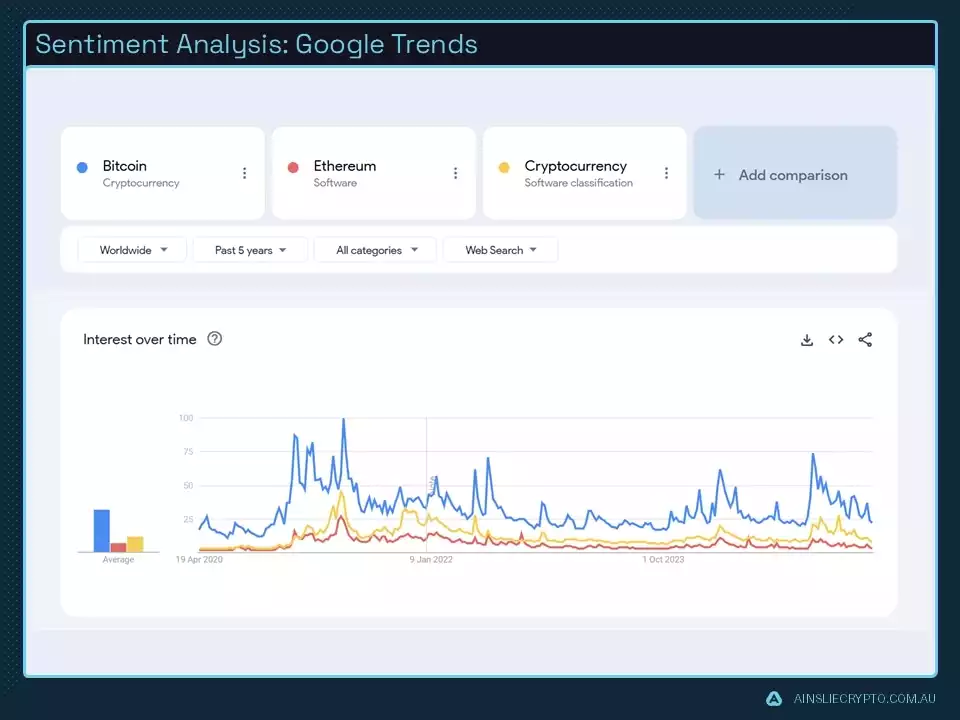Open the help tooltip beside Interest over time
The height and width of the screenshot is (720, 960).
(x=214, y=339)
